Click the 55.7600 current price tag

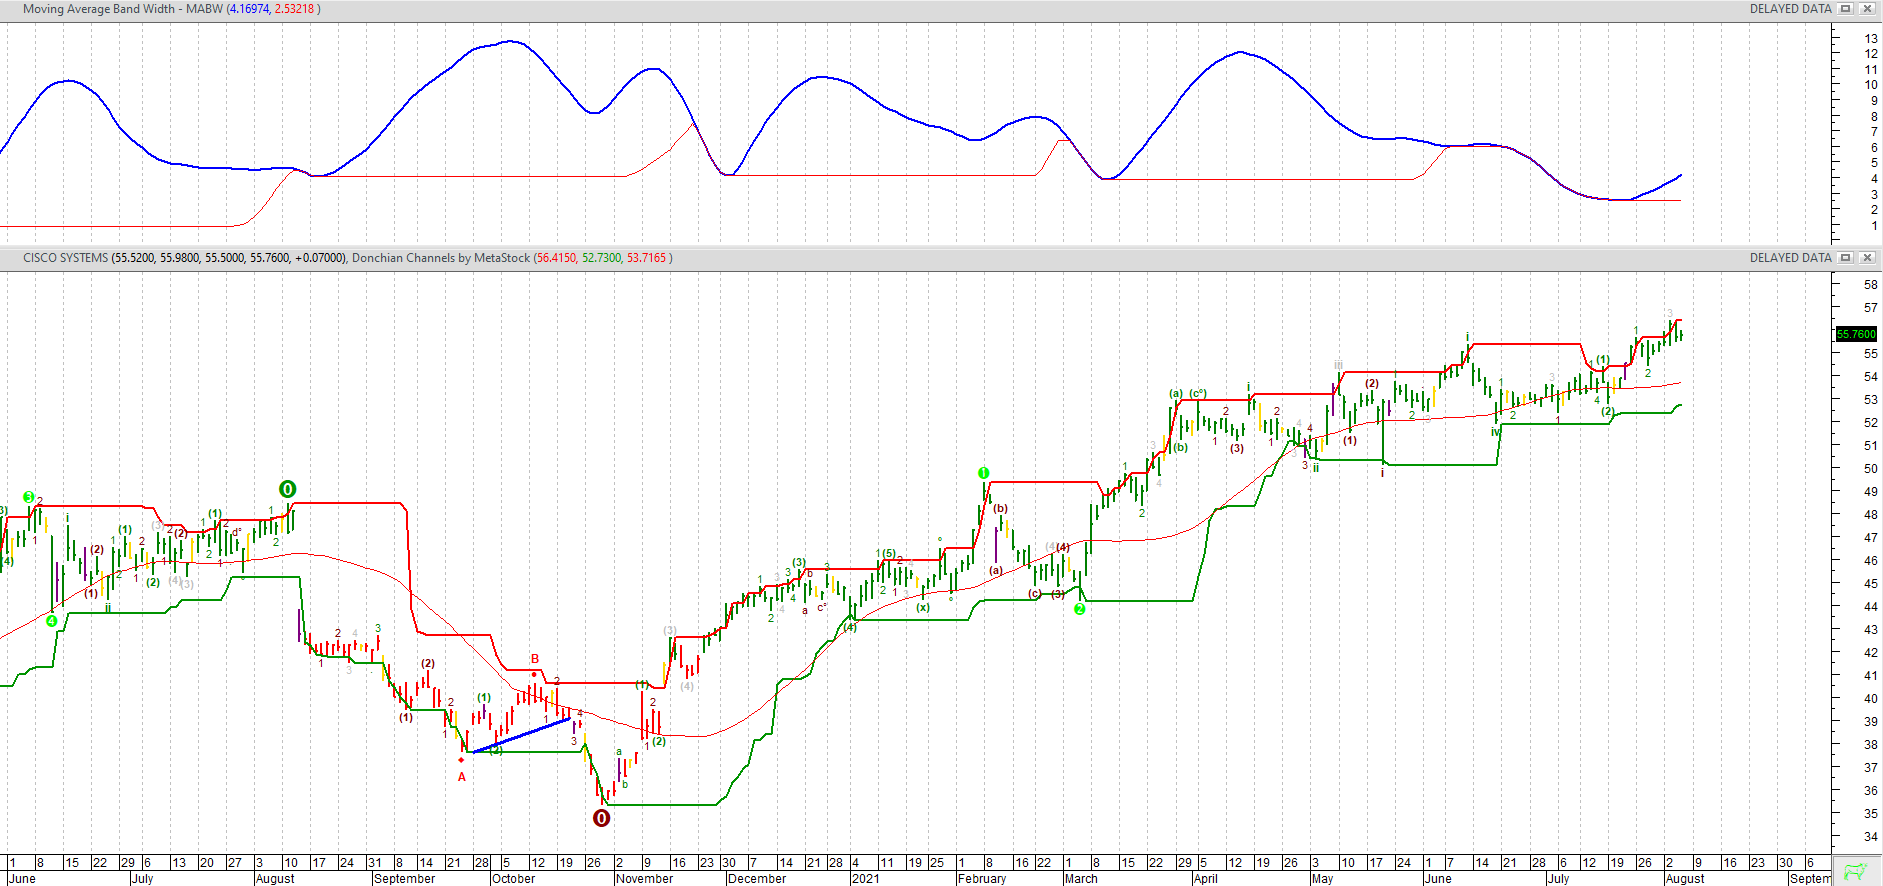tap(1856, 334)
